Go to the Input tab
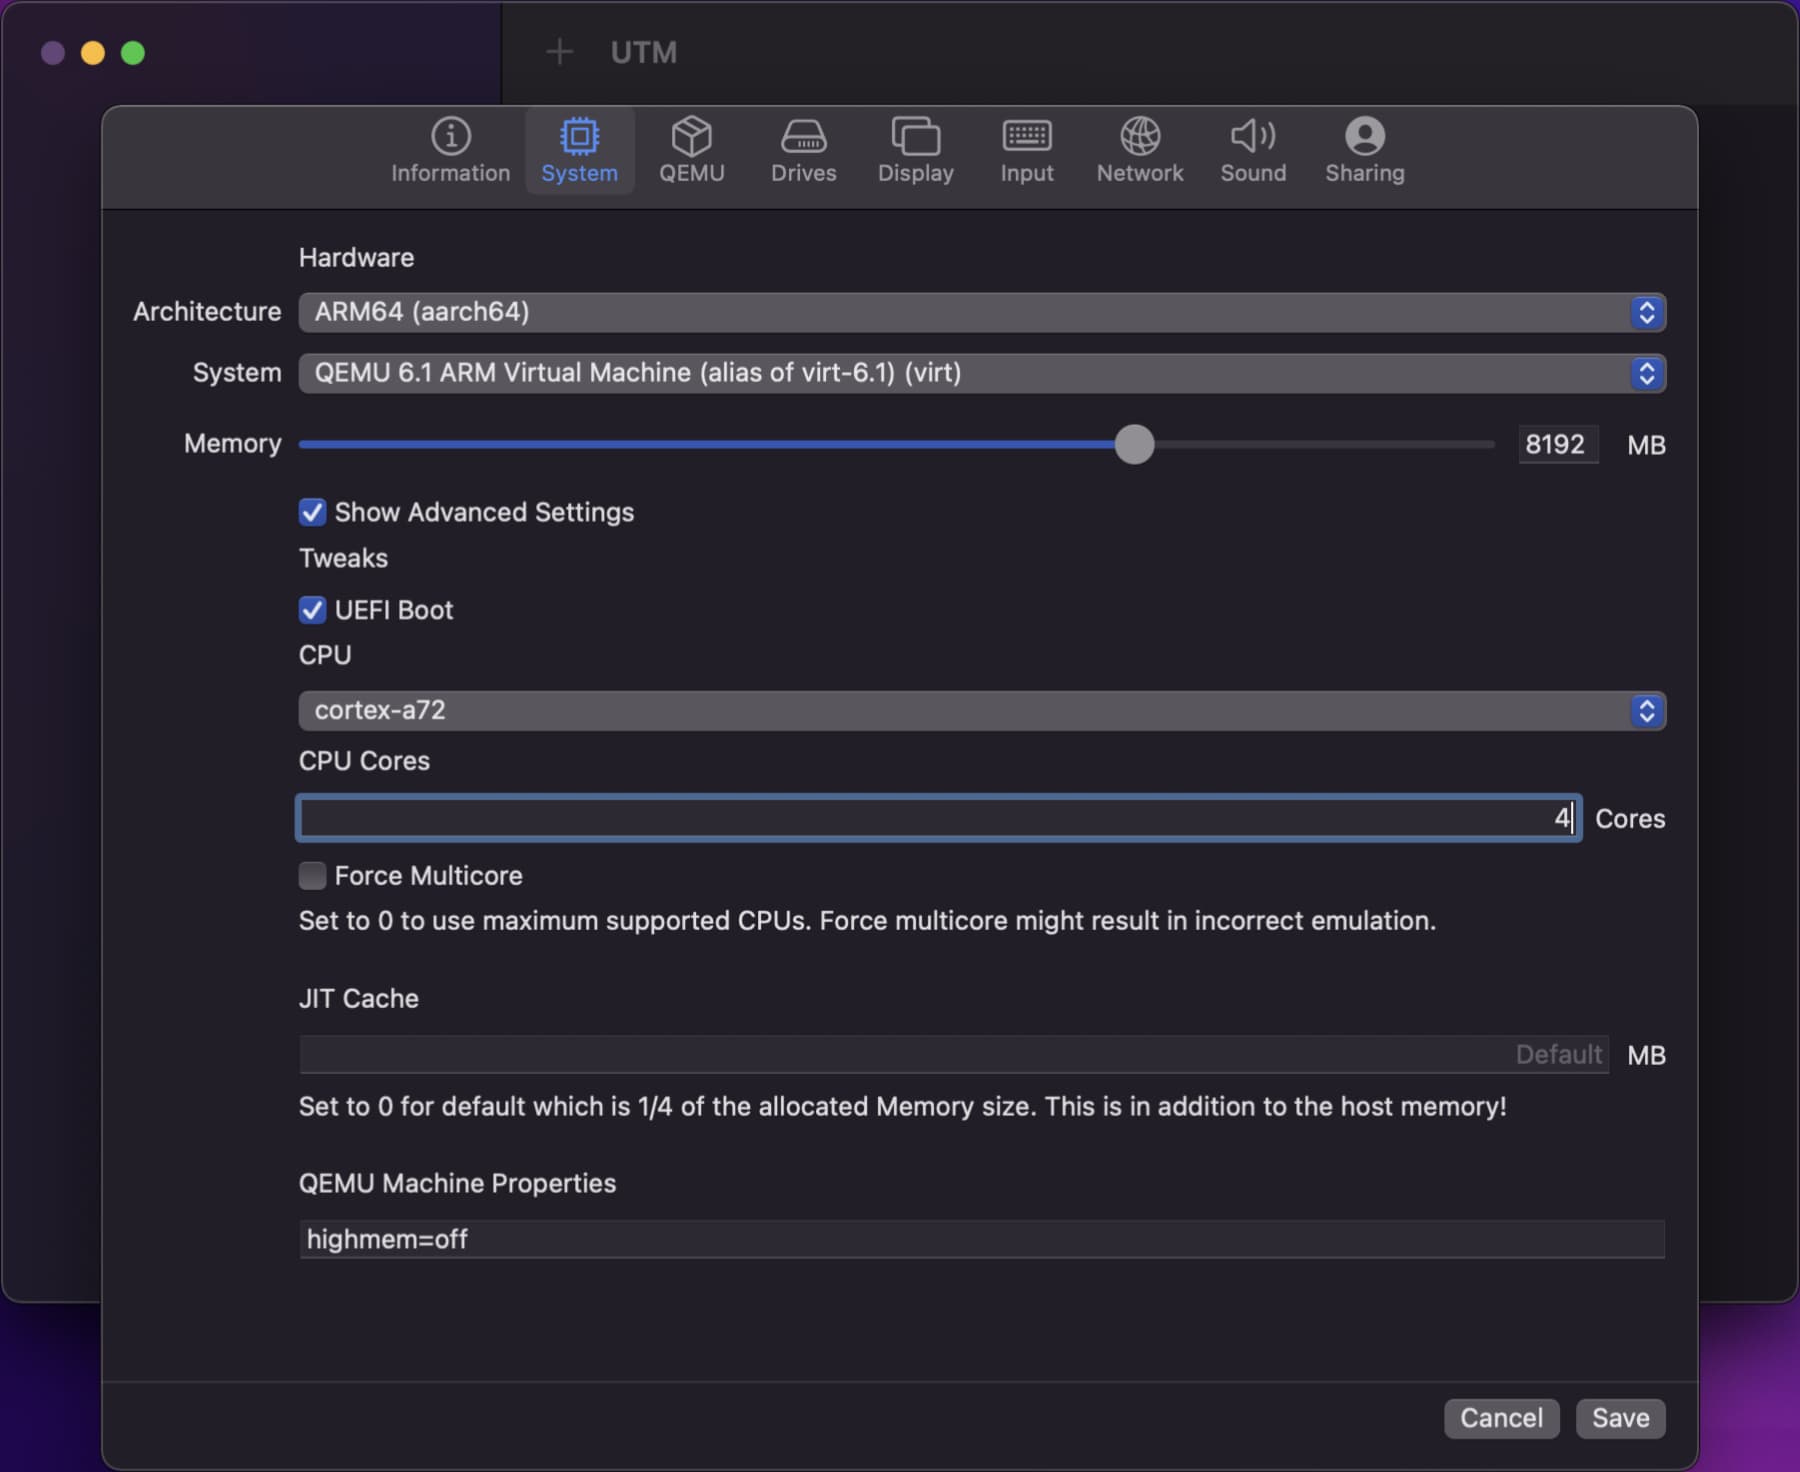The image size is (1800, 1472). 1027,150
